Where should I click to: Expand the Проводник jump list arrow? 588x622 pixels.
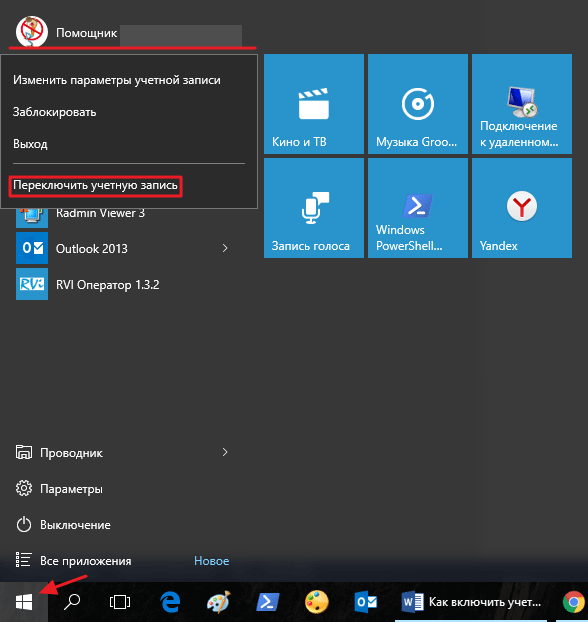pos(225,452)
